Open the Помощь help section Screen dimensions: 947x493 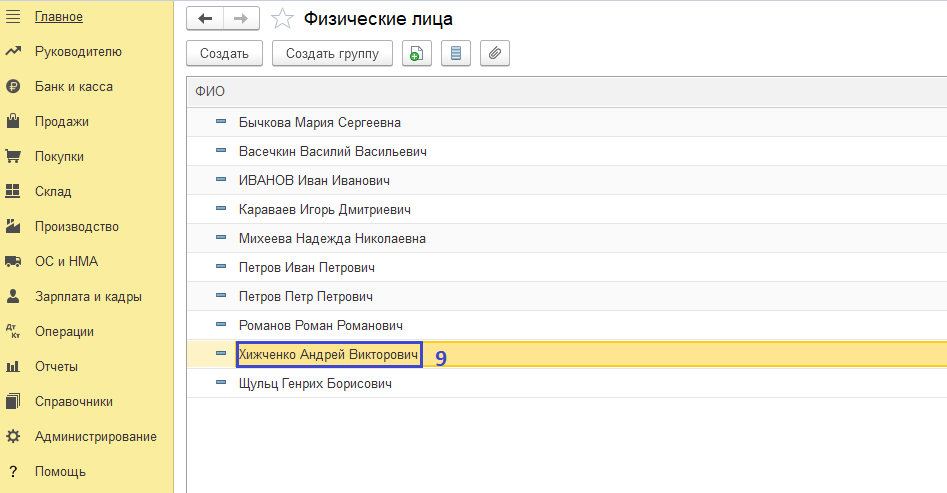tap(60, 472)
